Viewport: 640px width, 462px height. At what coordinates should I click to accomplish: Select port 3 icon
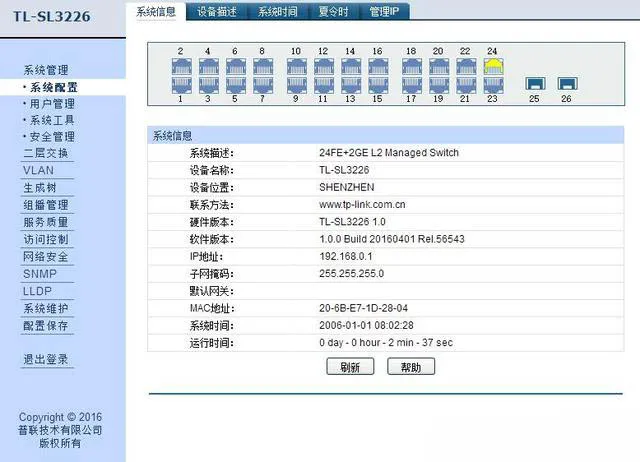209,85
